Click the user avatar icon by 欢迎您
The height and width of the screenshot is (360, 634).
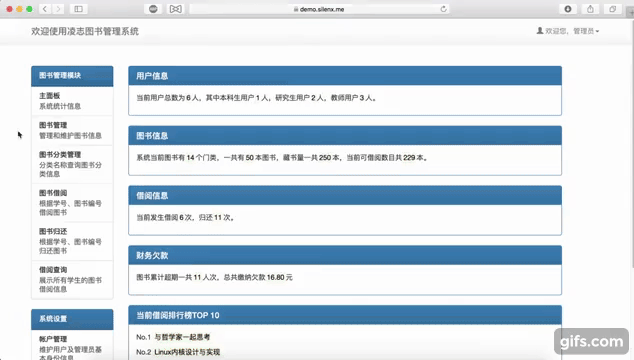click(x=540, y=31)
